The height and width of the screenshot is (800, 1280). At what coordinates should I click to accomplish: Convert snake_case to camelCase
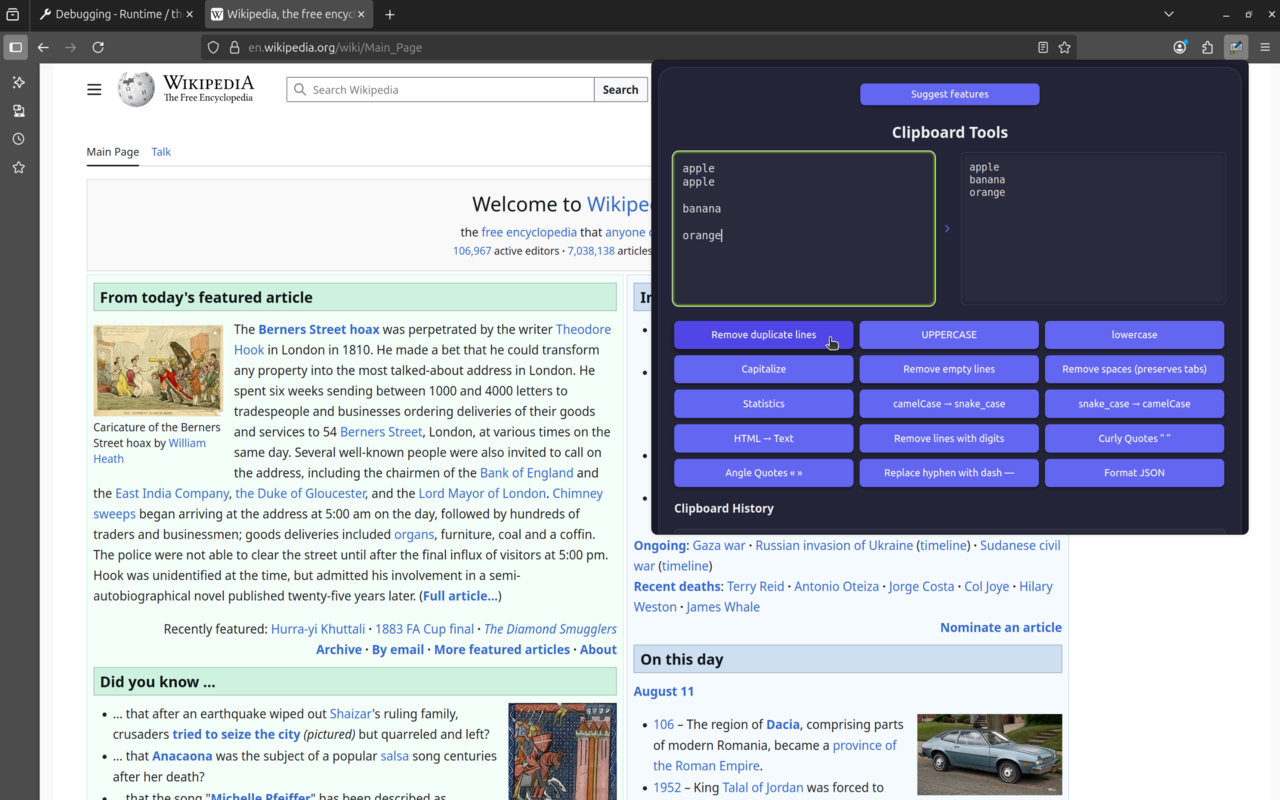(x=1134, y=404)
